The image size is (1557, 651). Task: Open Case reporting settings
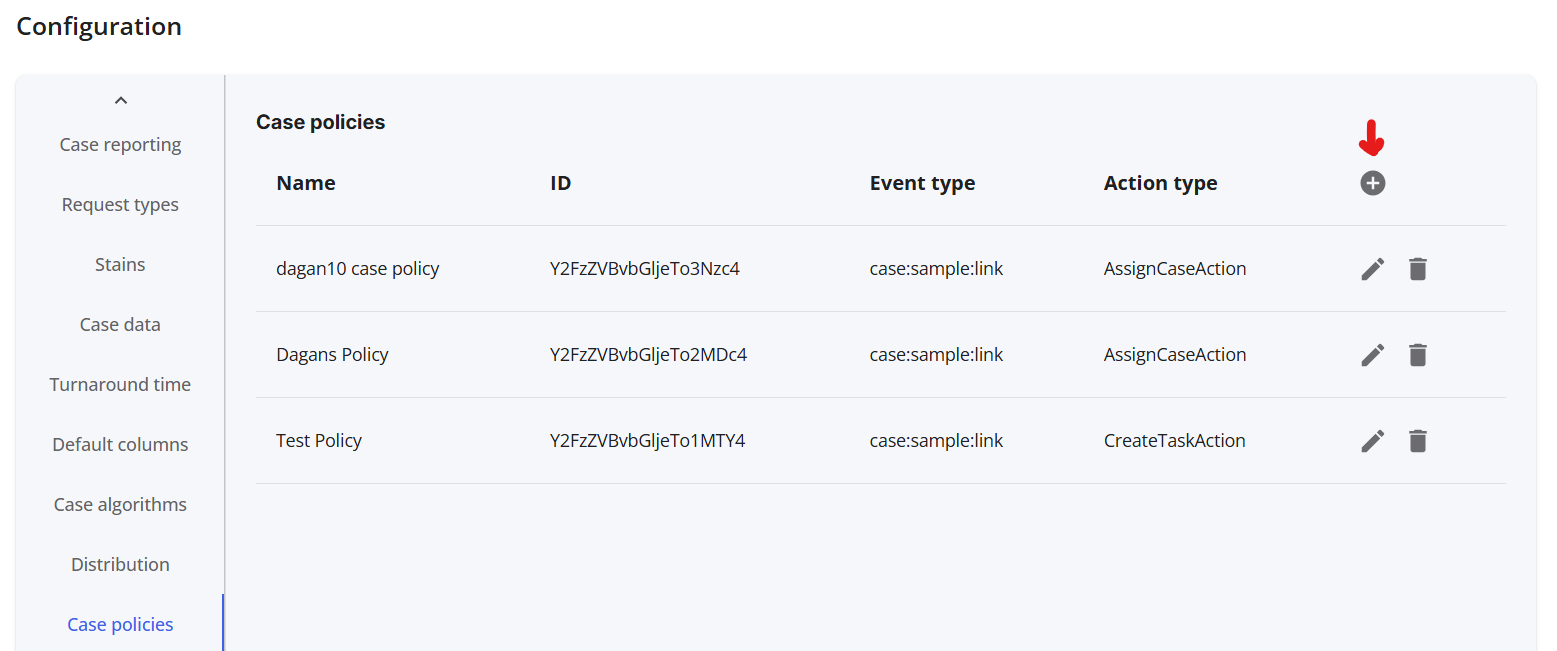click(120, 145)
